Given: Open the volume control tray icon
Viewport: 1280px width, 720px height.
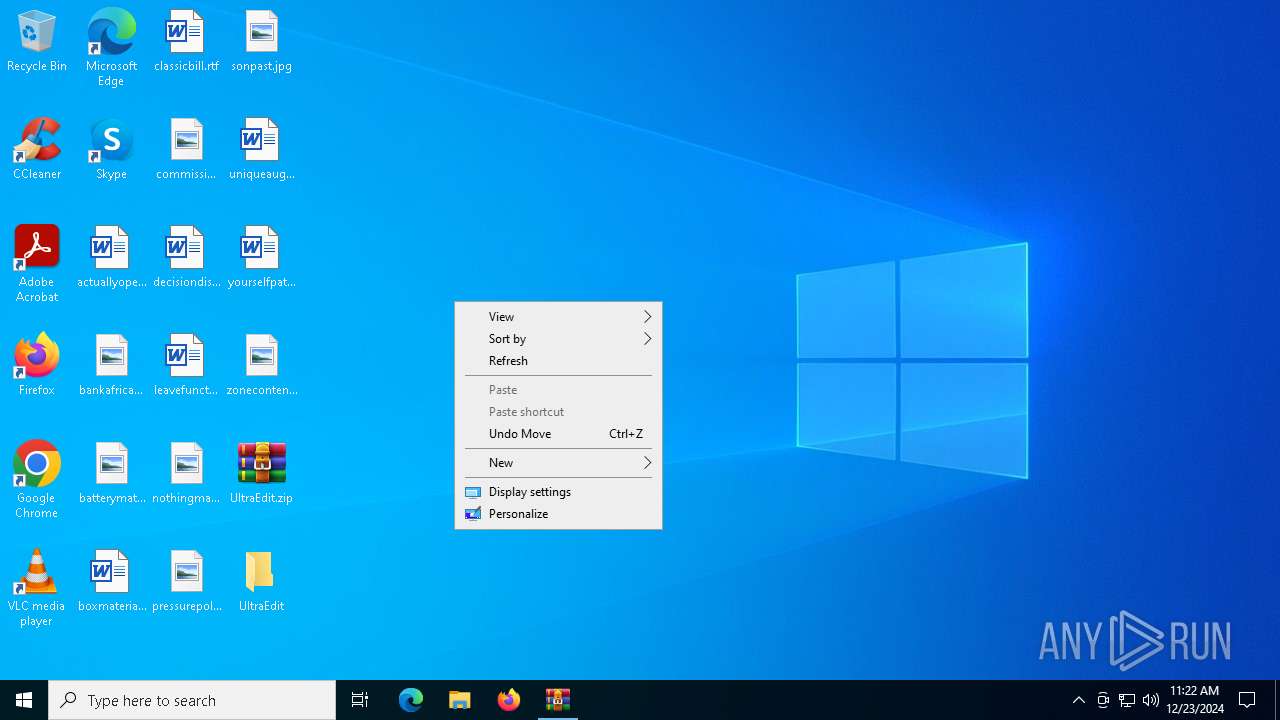Looking at the screenshot, I should 1151,700.
